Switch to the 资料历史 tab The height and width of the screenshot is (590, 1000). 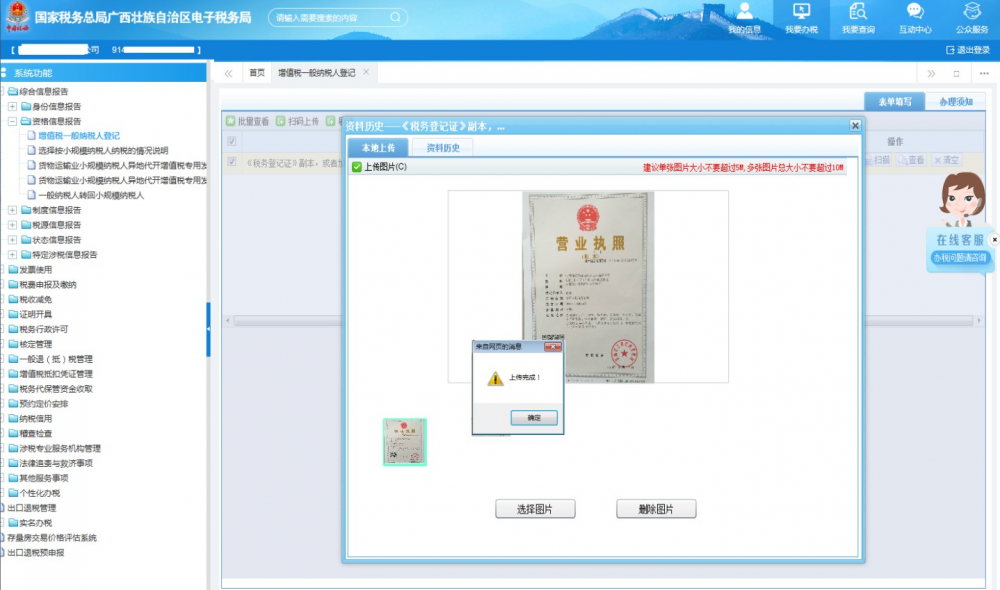(443, 148)
